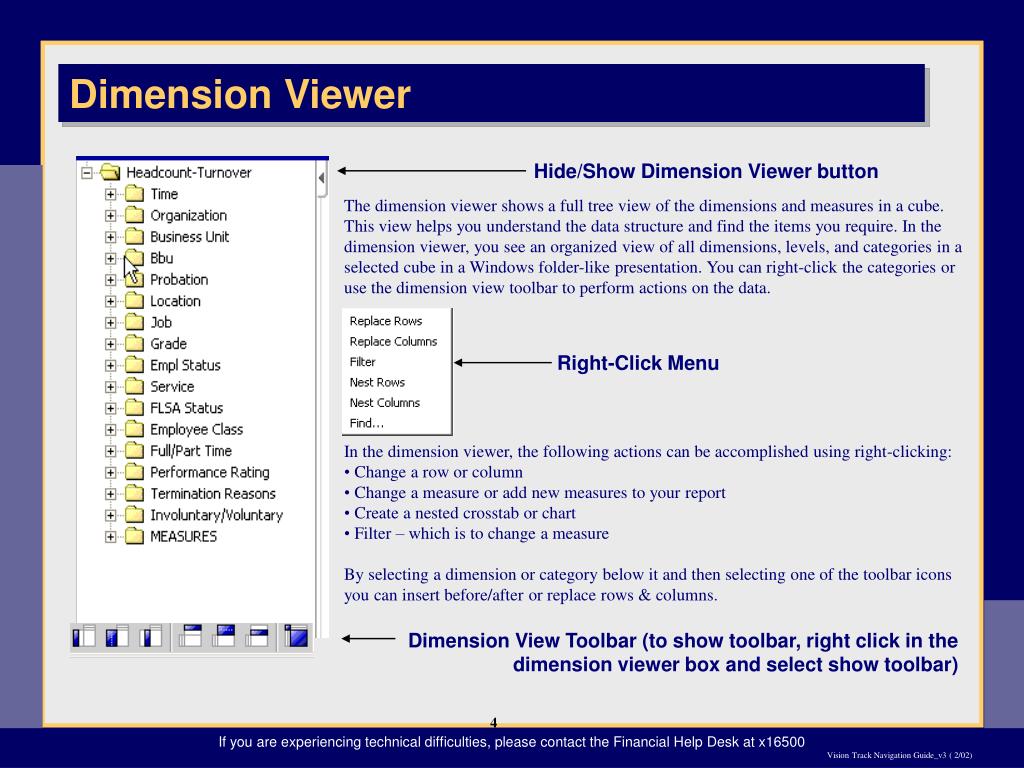Select the Performance Rating tree label
1024x768 pixels.
click(x=210, y=472)
